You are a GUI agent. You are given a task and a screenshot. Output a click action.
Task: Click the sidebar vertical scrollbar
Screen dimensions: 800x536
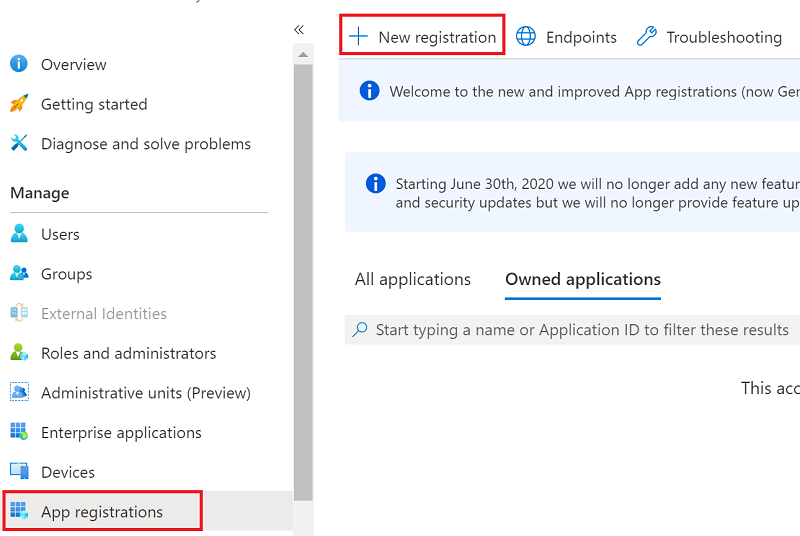303,270
